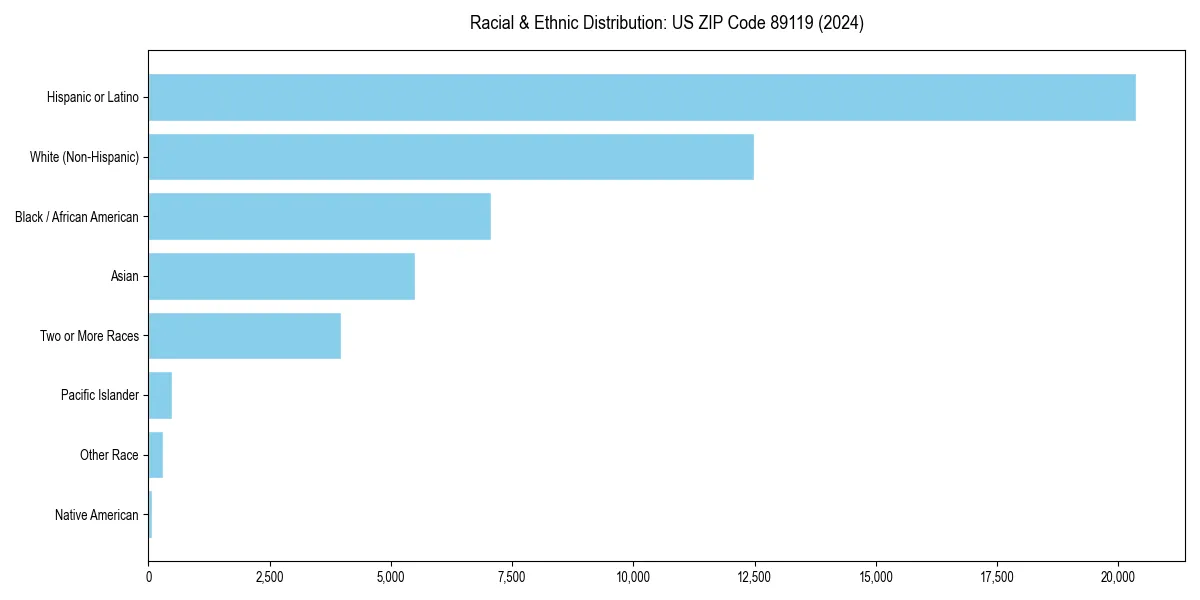Select the Two or More Races label
Image resolution: width=1200 pixels, height=600 pixels.
(90, 335)
